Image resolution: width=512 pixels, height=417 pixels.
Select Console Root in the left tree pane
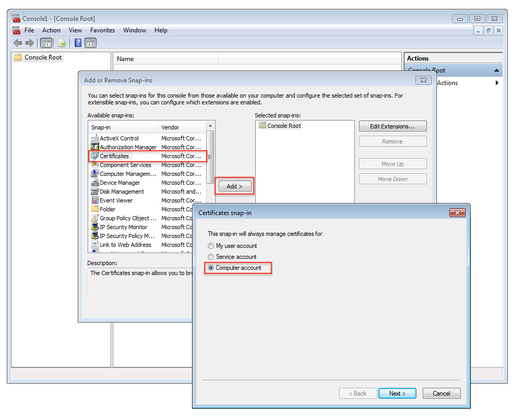[43, 57]
